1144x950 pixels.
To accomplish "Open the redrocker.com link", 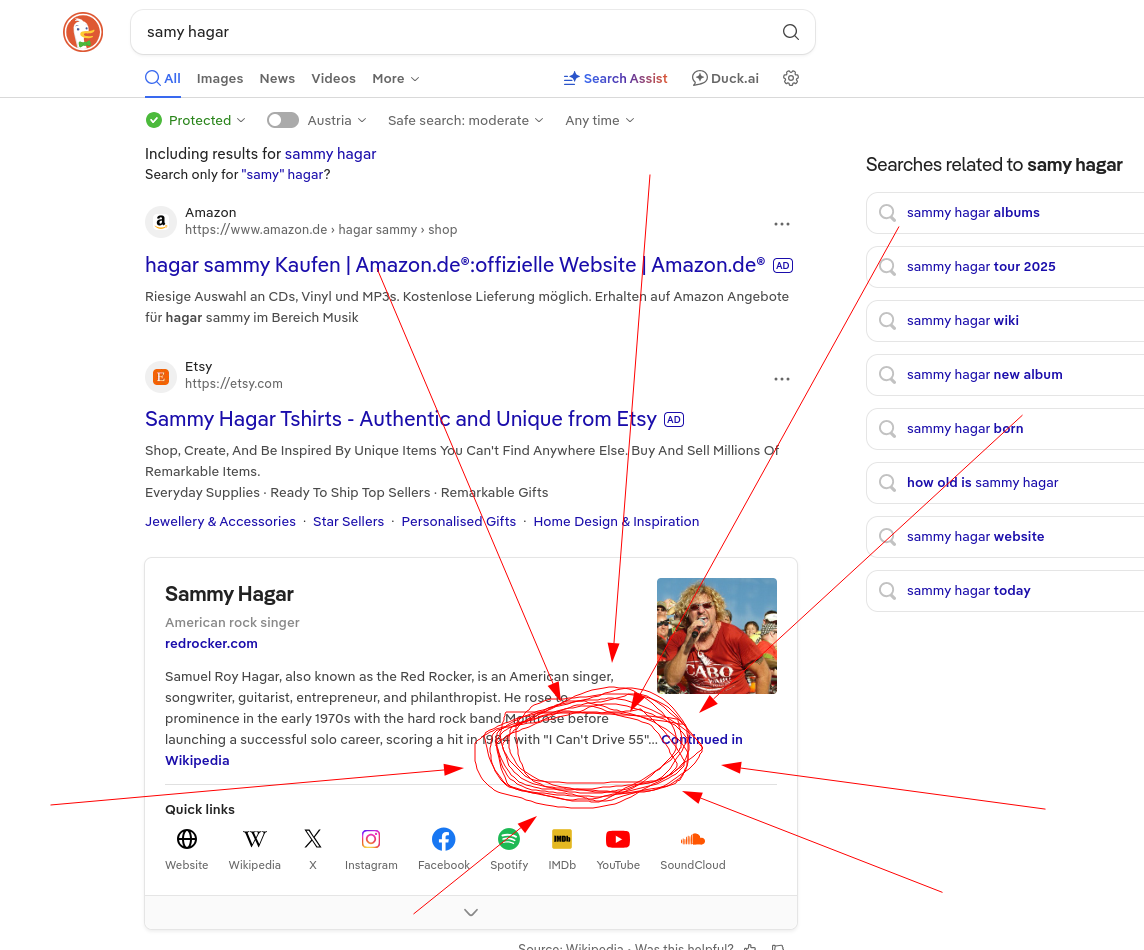I will [211, 643].
